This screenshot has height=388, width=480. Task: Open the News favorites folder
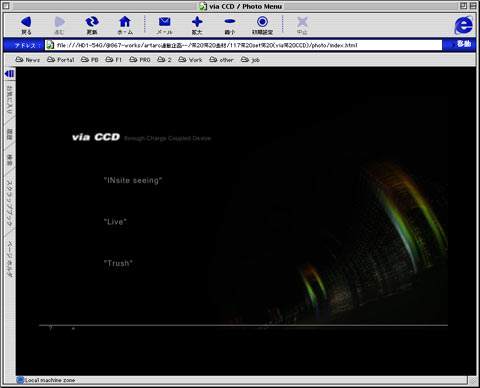click(x=28, y=60)
